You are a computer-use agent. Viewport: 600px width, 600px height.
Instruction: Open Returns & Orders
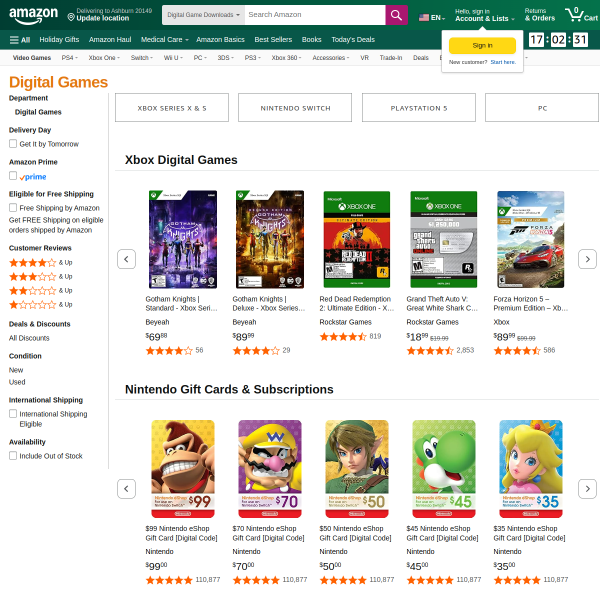pos(540,15)
